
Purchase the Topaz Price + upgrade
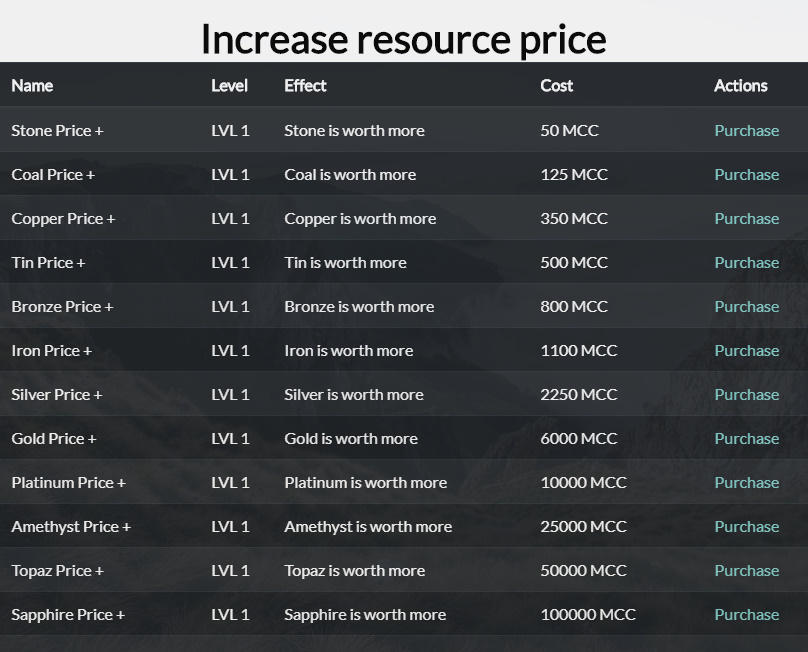point(747,571)
